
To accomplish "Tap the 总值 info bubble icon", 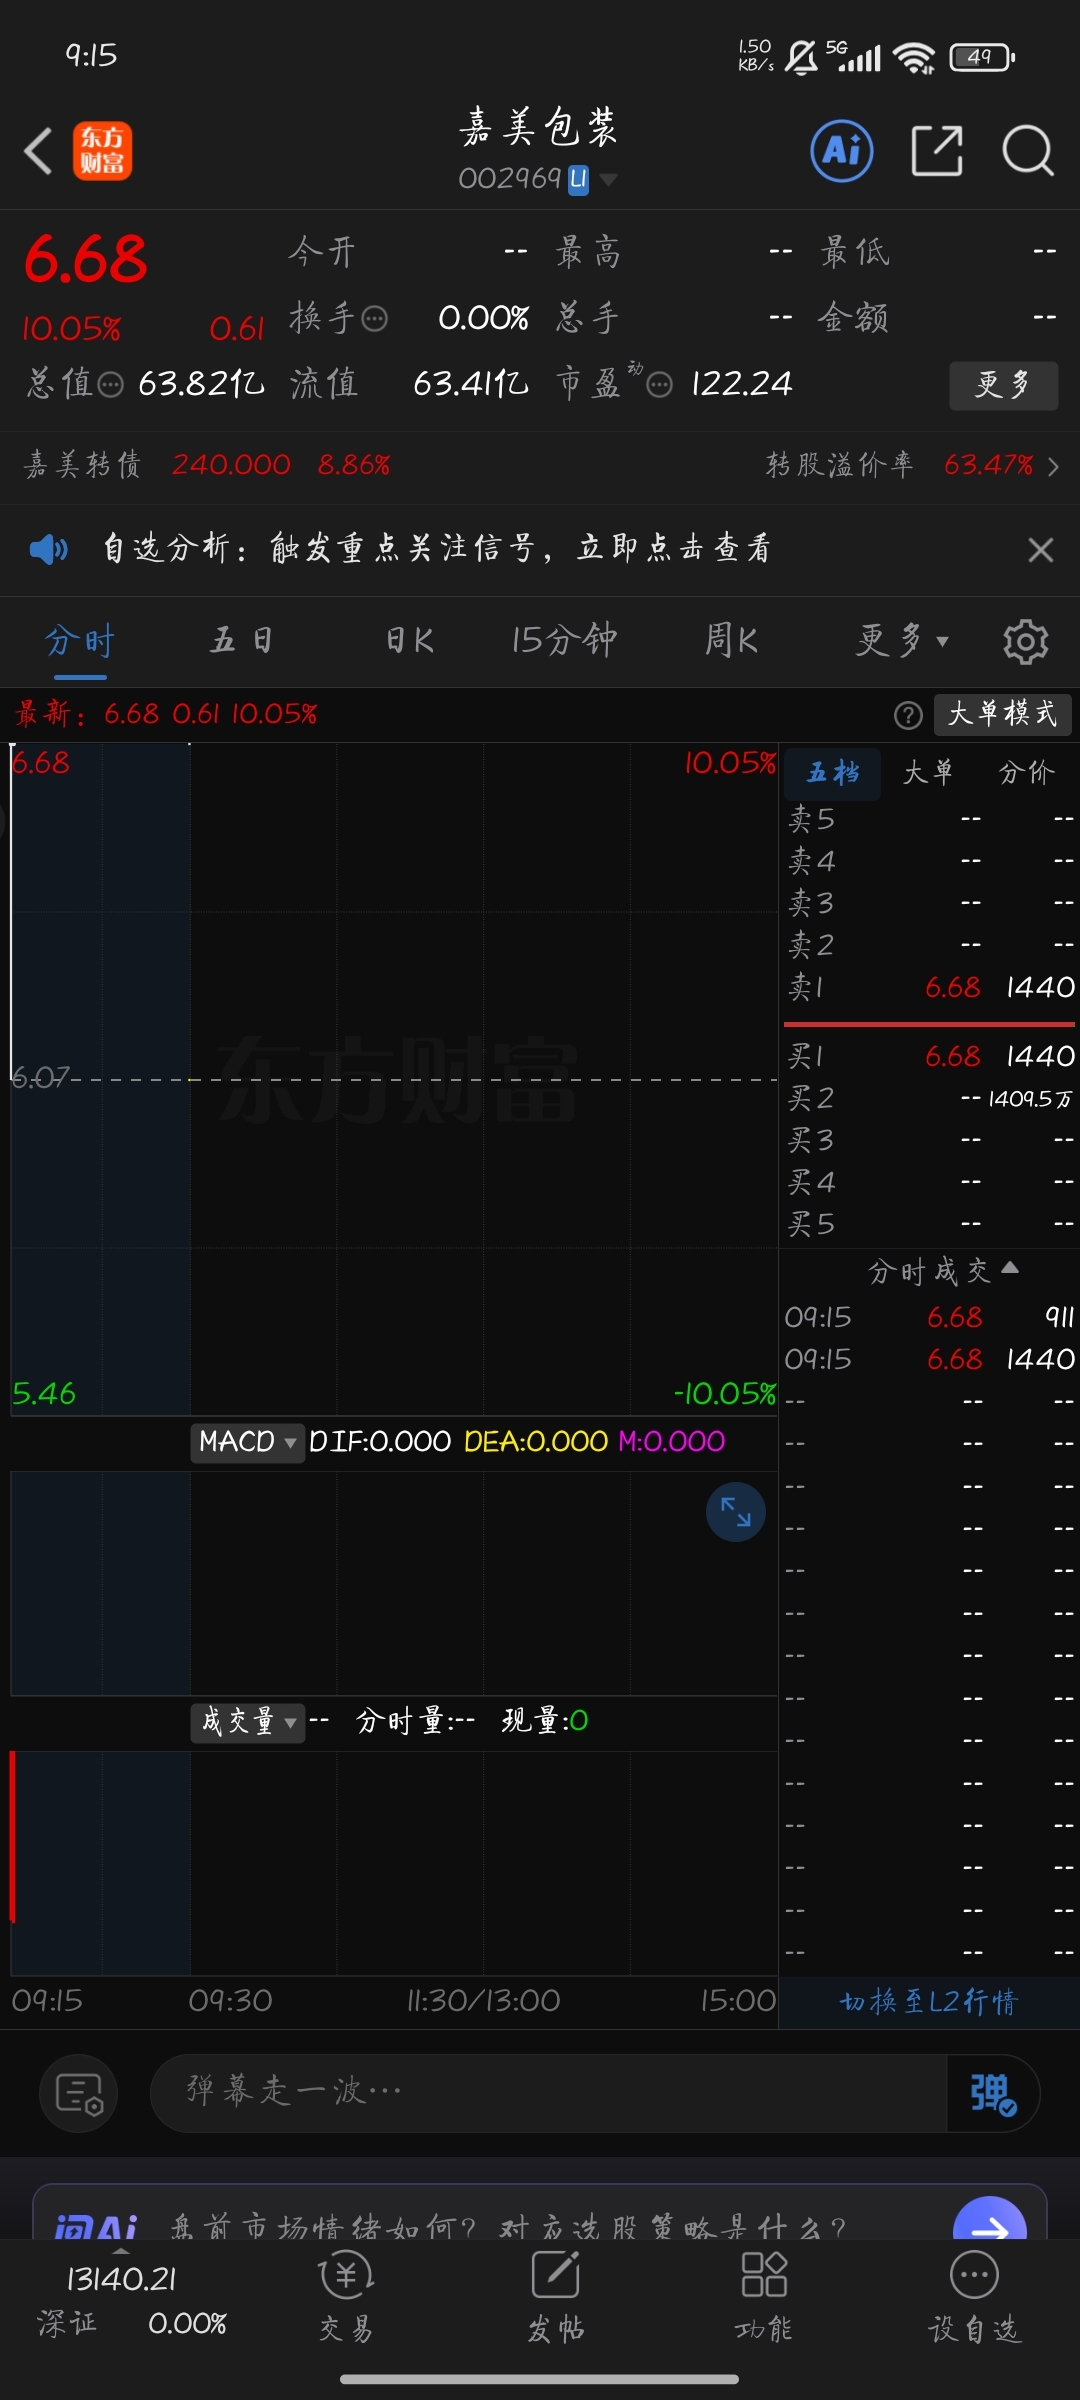I will pyautogui.click(x=110, y=384).
